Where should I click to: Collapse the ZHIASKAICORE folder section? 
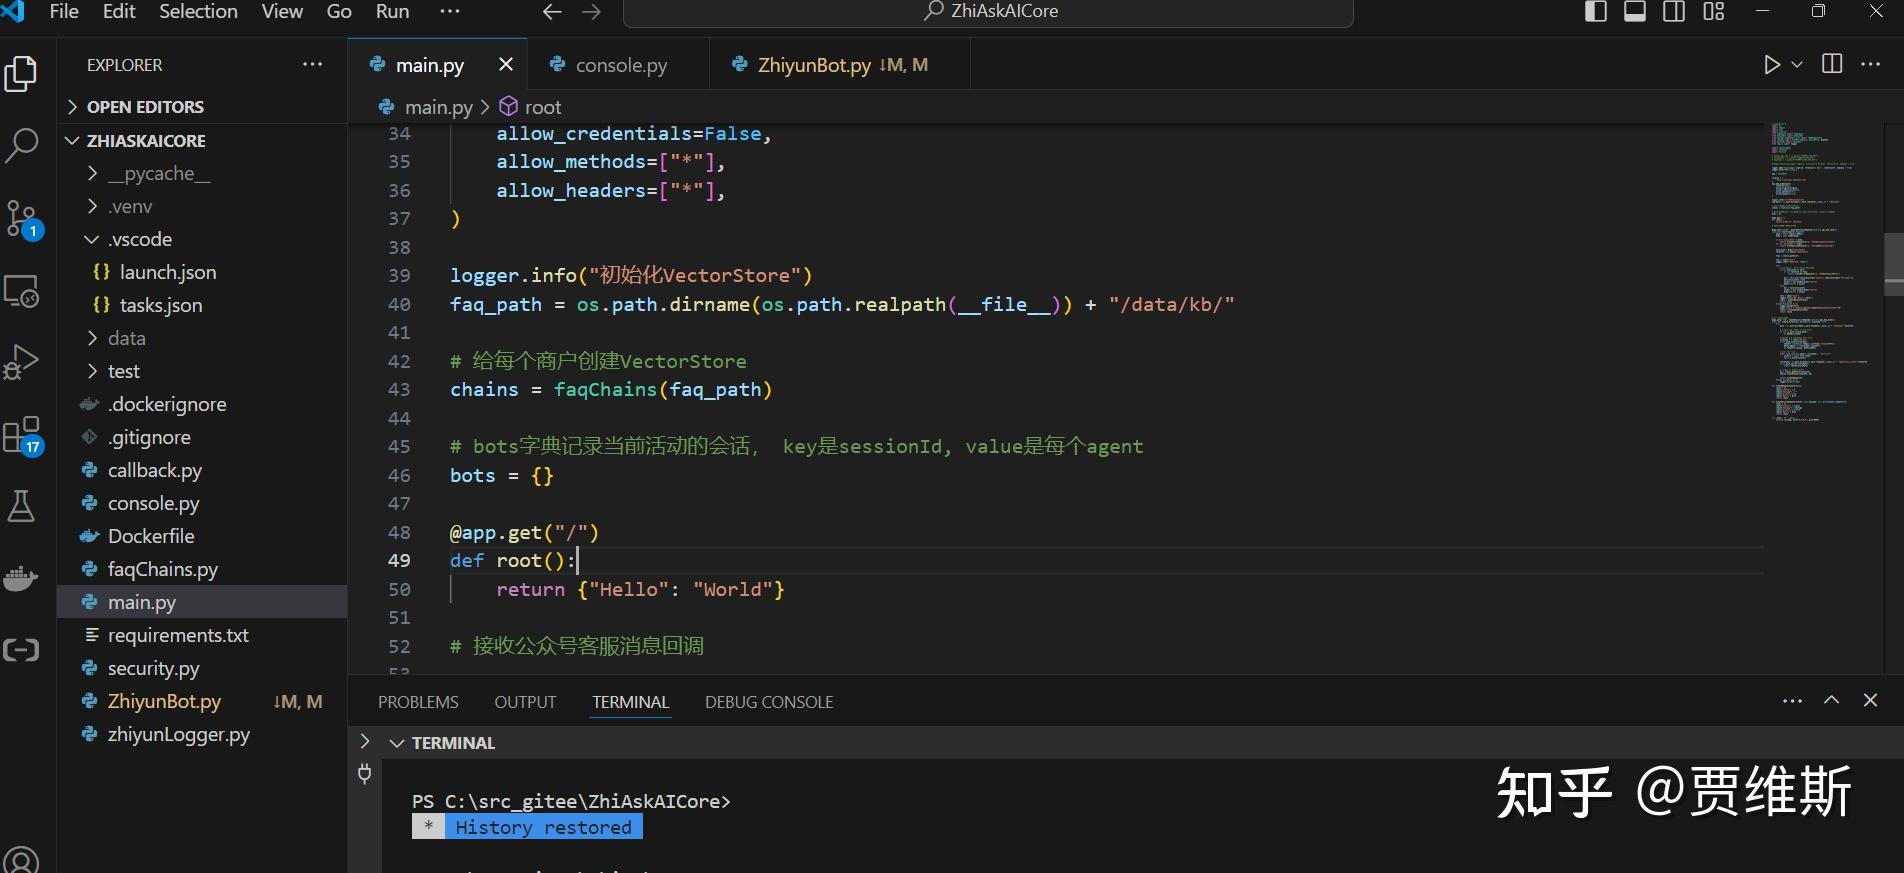202,141
